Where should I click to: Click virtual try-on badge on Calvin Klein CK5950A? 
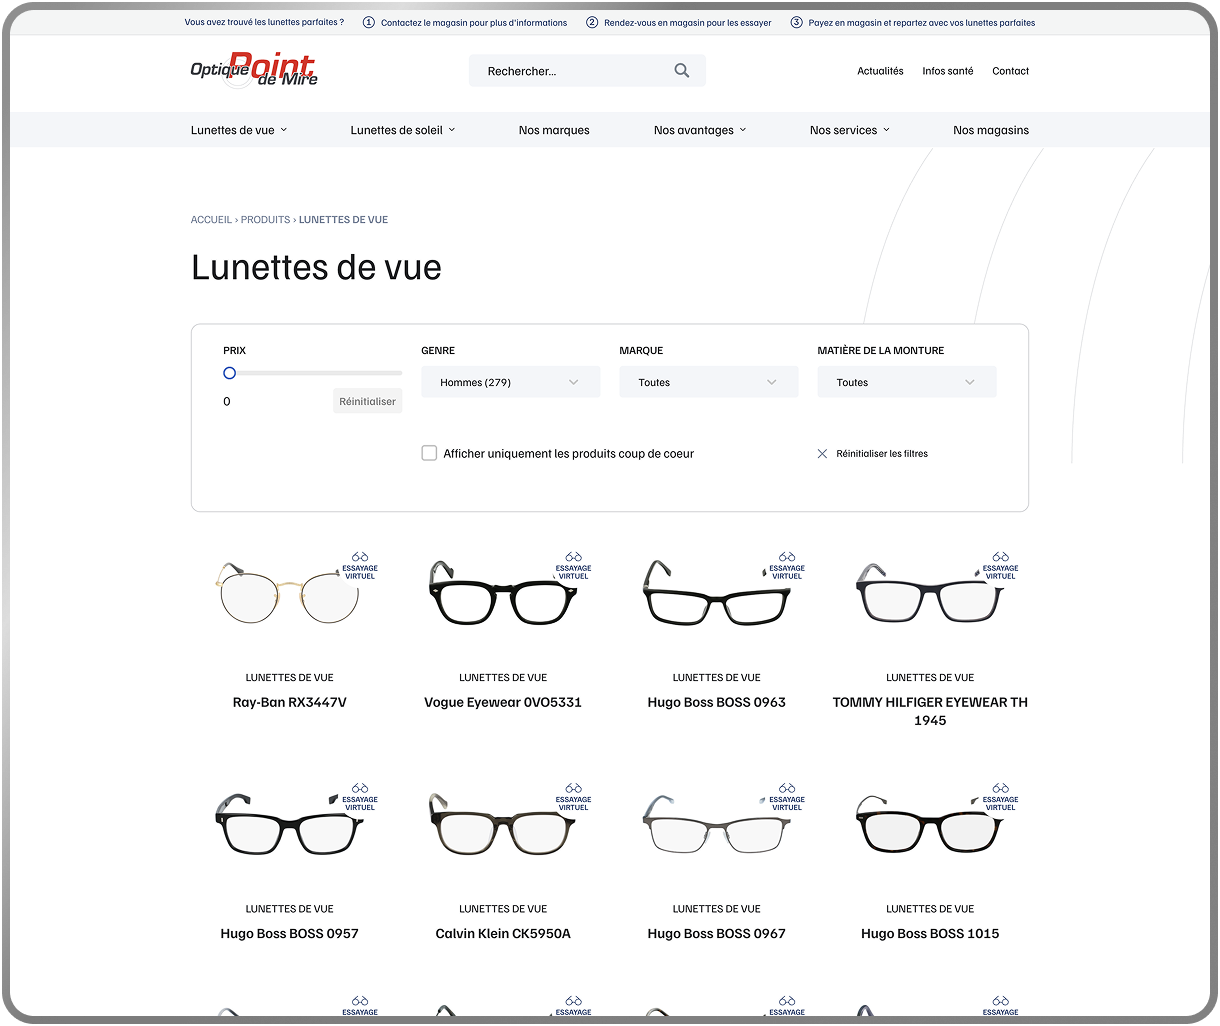click(573, 797)
